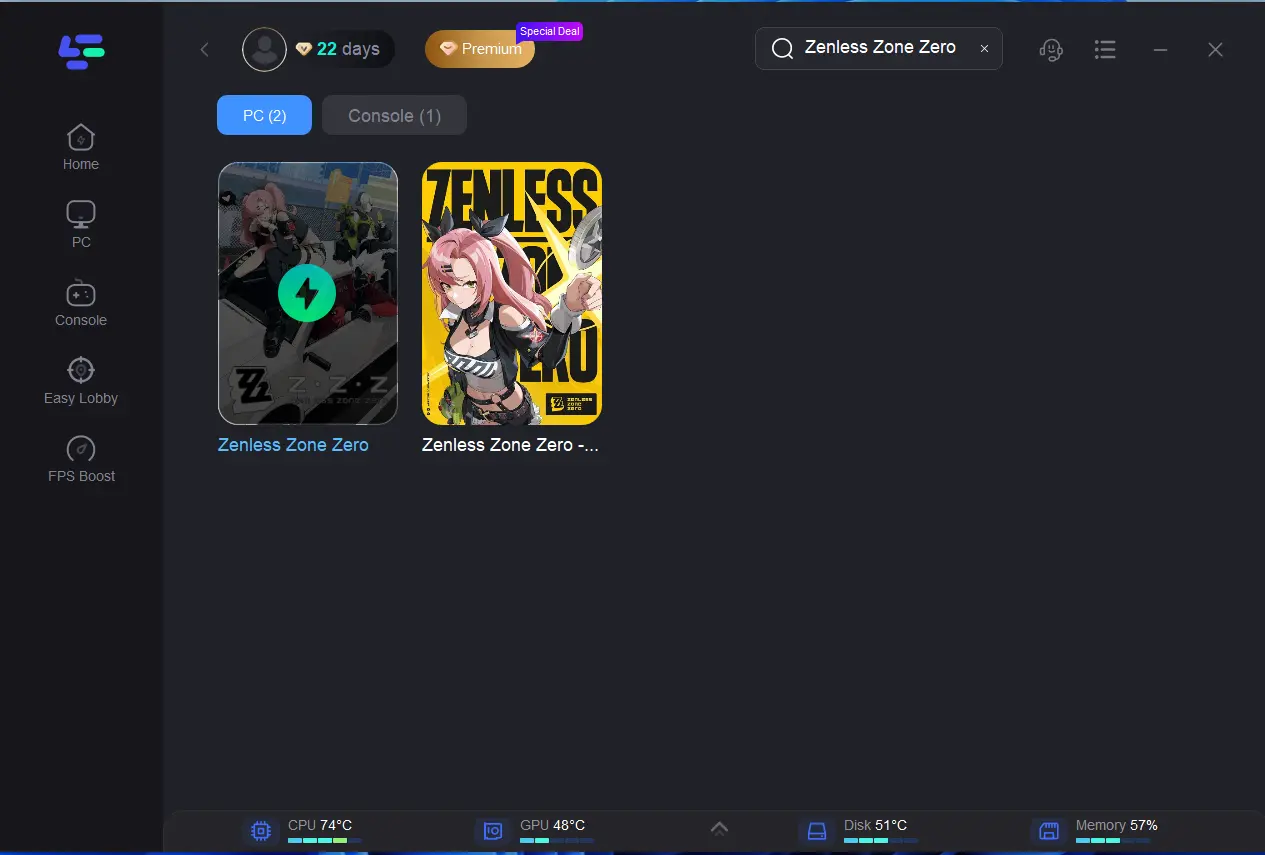The image size is (1265, 855).
Task: Open Easy Lobby feature
Action: (x=81, y=381)
